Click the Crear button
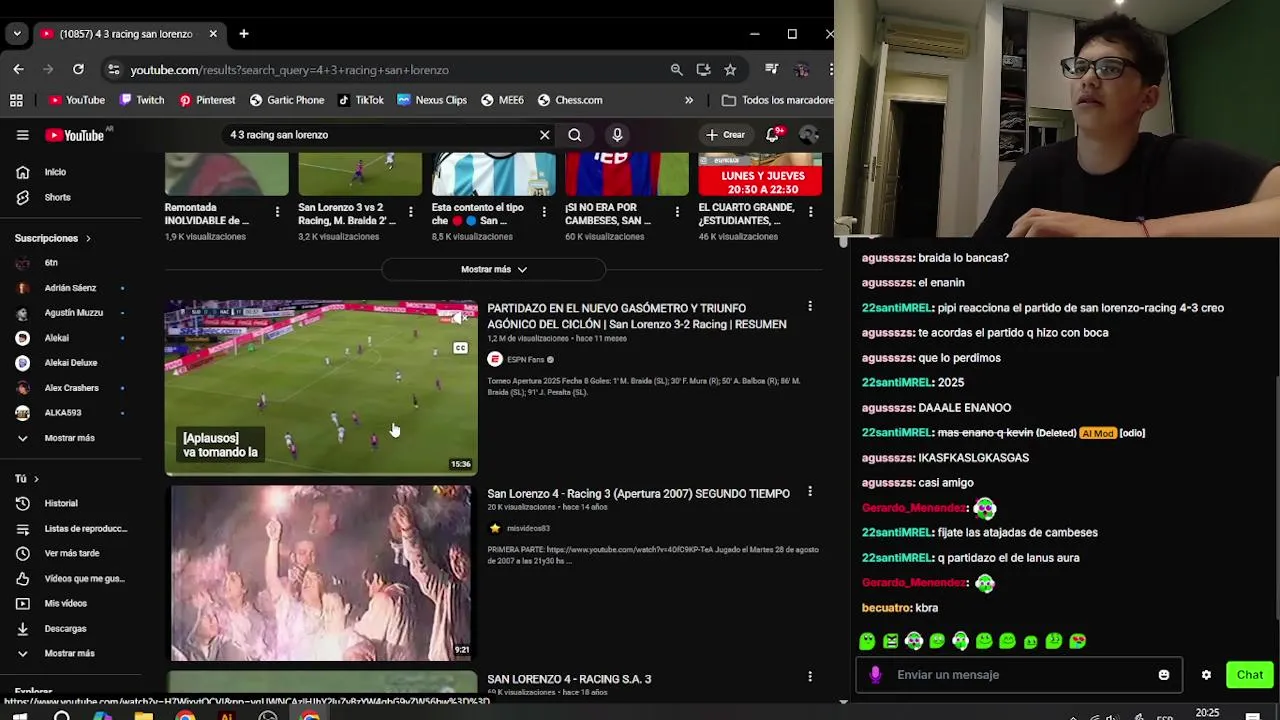The image size is (1280, 720). 725,135
